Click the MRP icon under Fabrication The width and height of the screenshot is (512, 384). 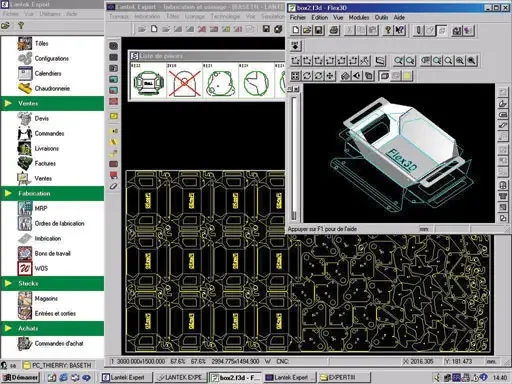click(25, 208)
